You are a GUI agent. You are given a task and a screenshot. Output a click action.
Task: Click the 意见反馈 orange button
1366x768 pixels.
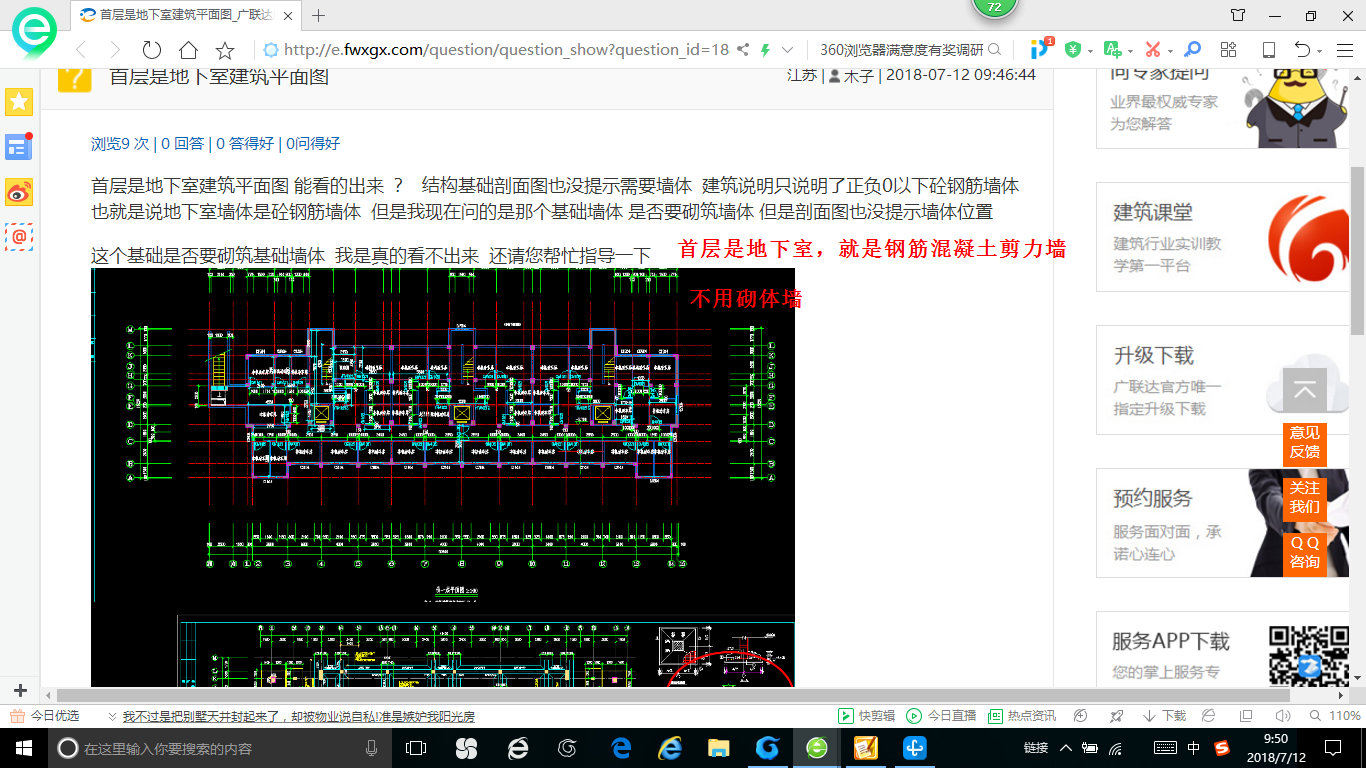[1304, 442]
